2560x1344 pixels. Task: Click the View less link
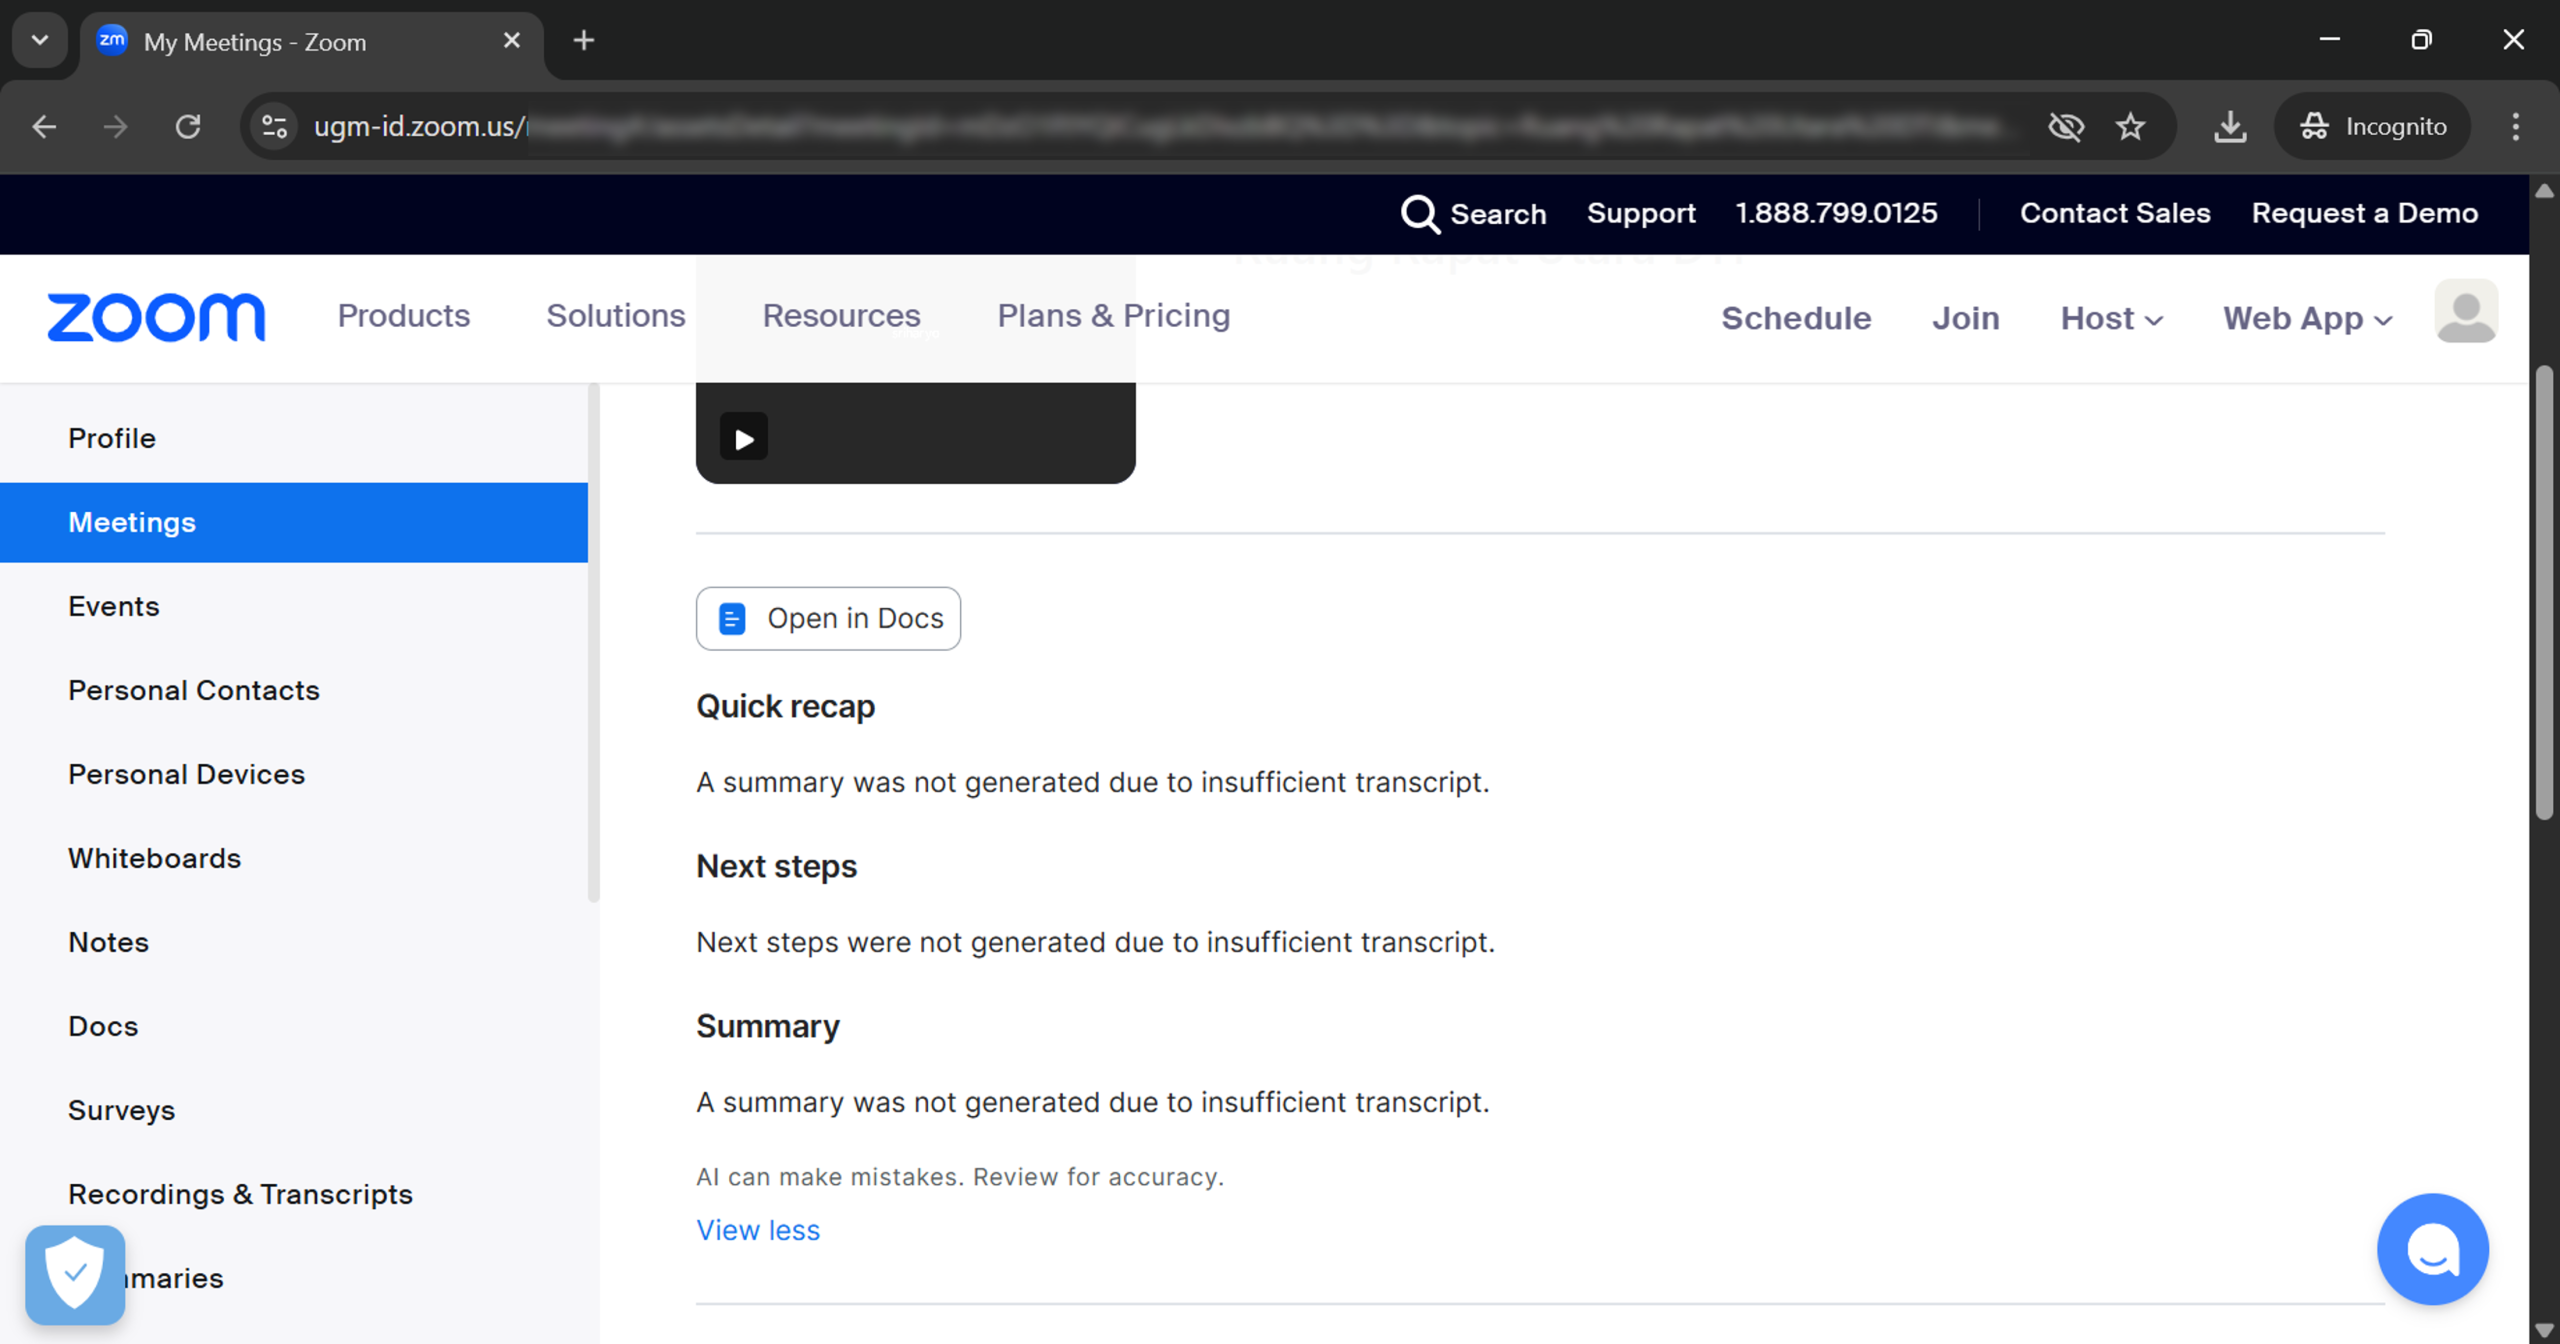(x=757, y=1230)
